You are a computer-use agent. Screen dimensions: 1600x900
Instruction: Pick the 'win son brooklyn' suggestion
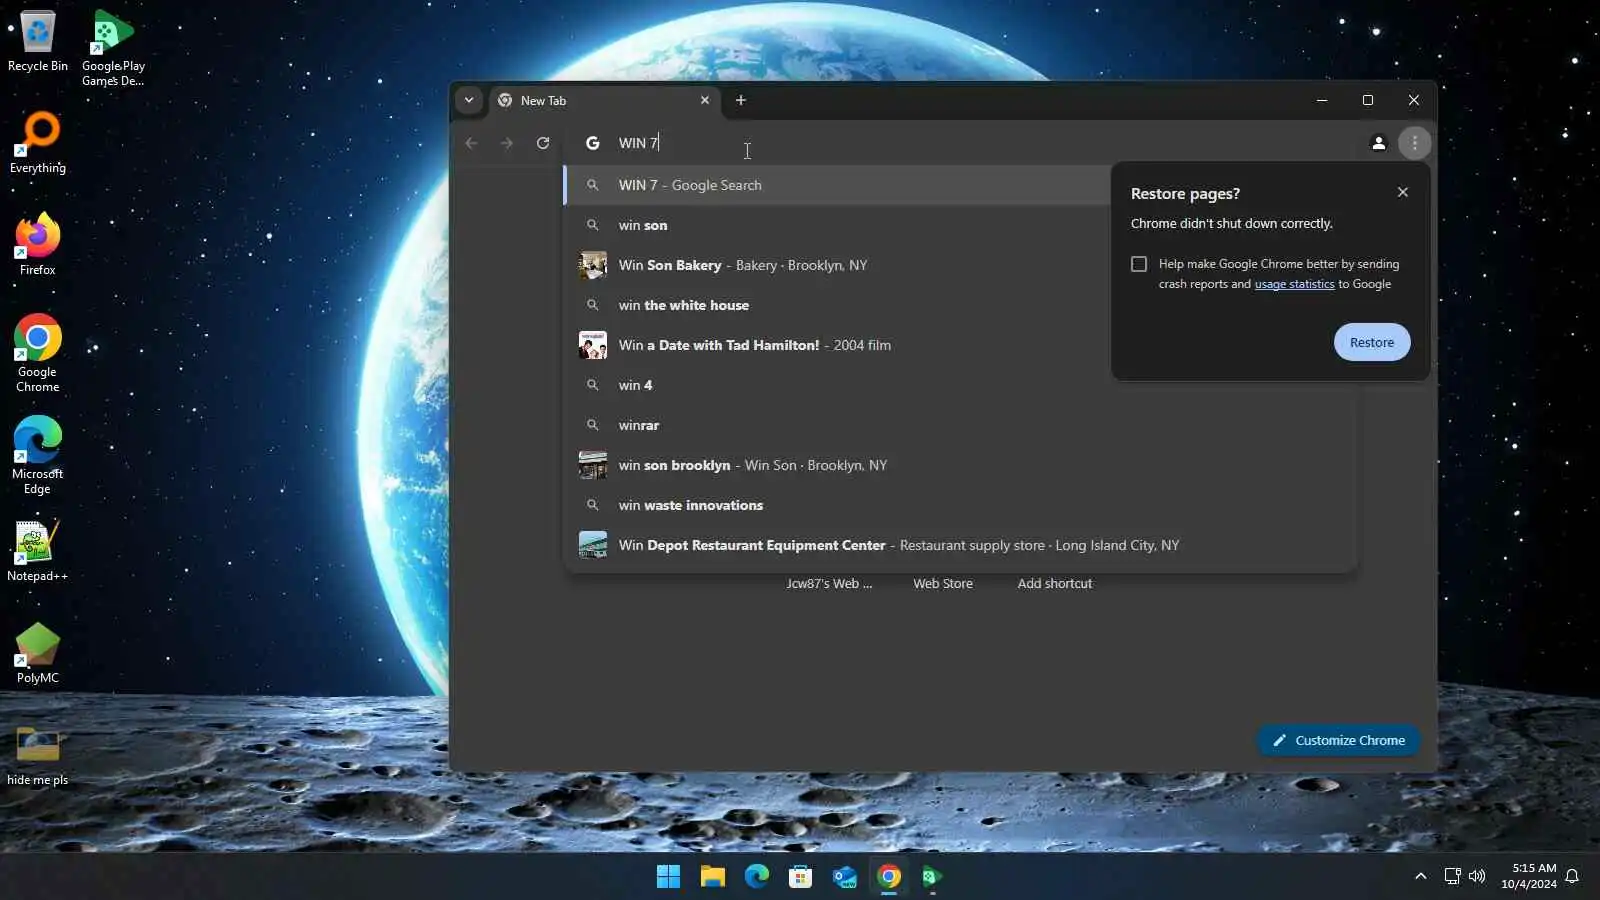[960, 465]
